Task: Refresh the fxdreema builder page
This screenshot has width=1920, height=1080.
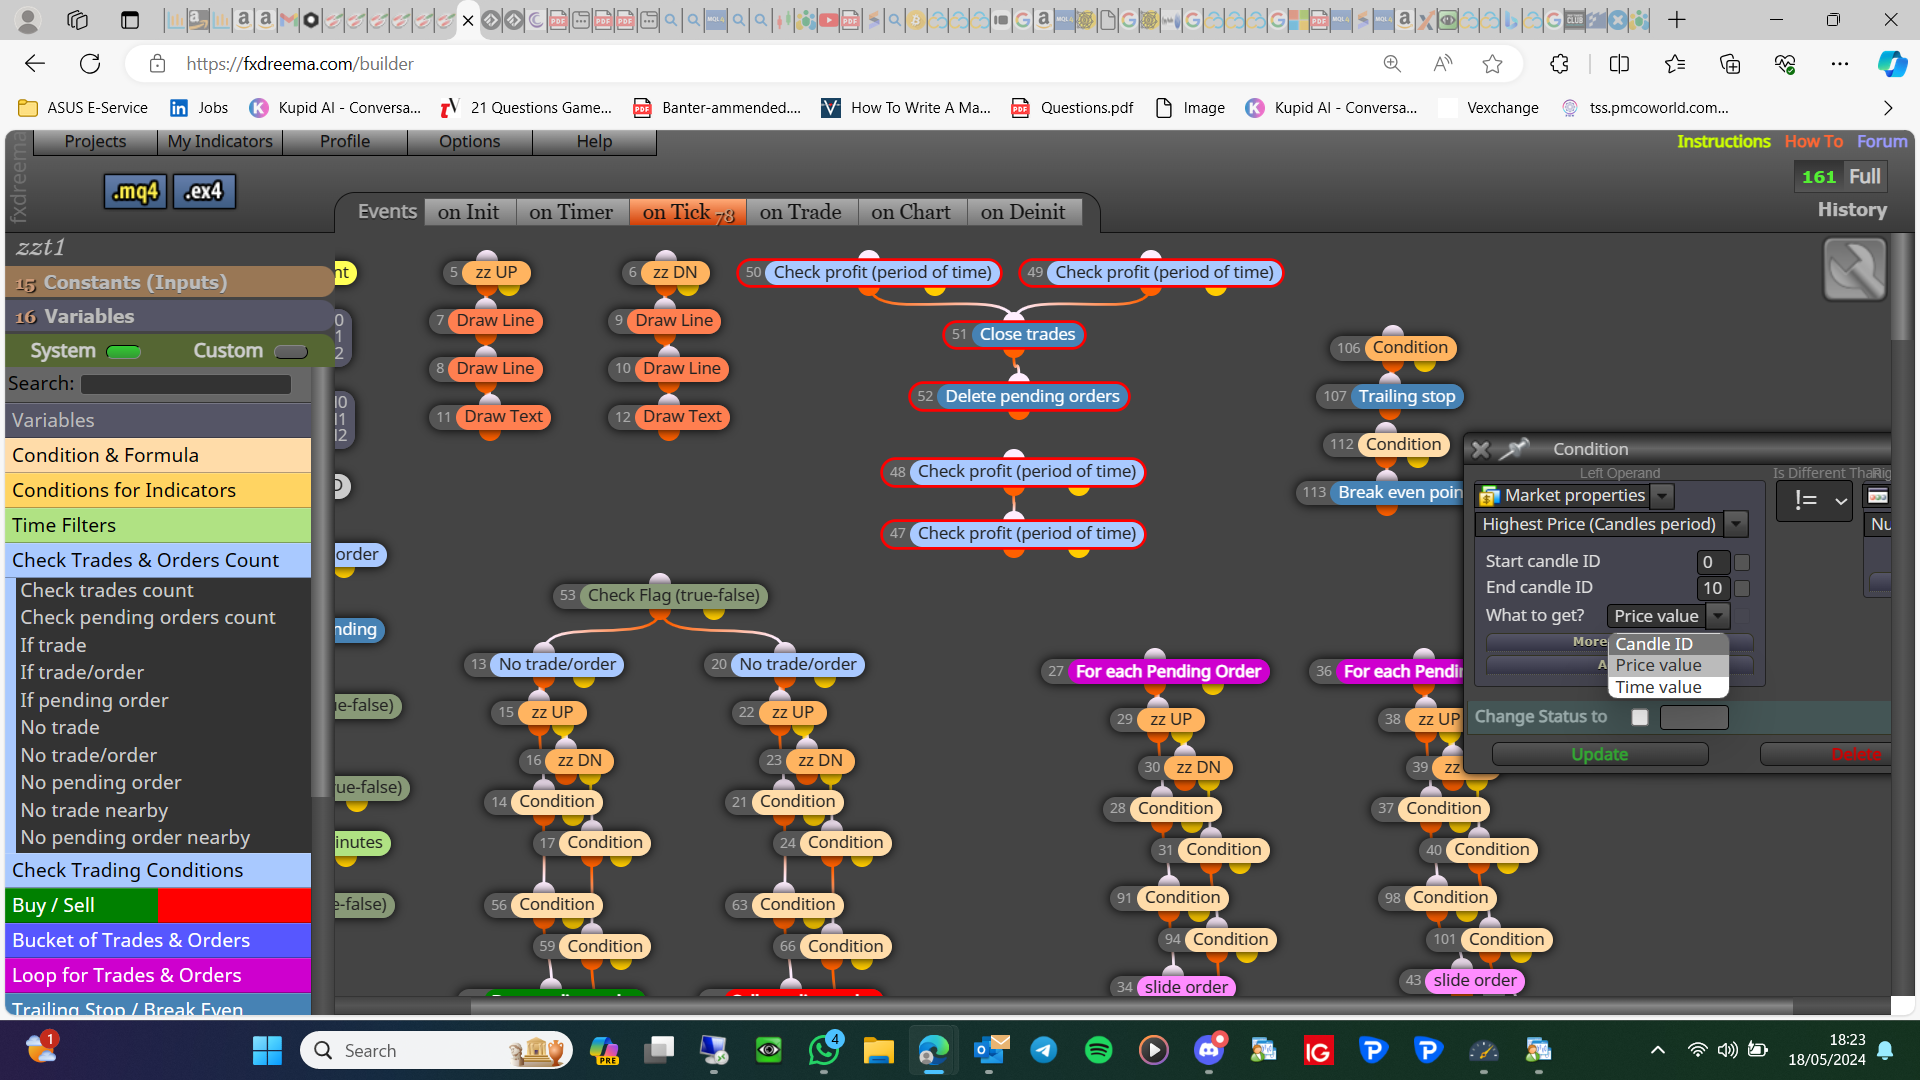Action: pyautogui.click(x=90, y=64)
